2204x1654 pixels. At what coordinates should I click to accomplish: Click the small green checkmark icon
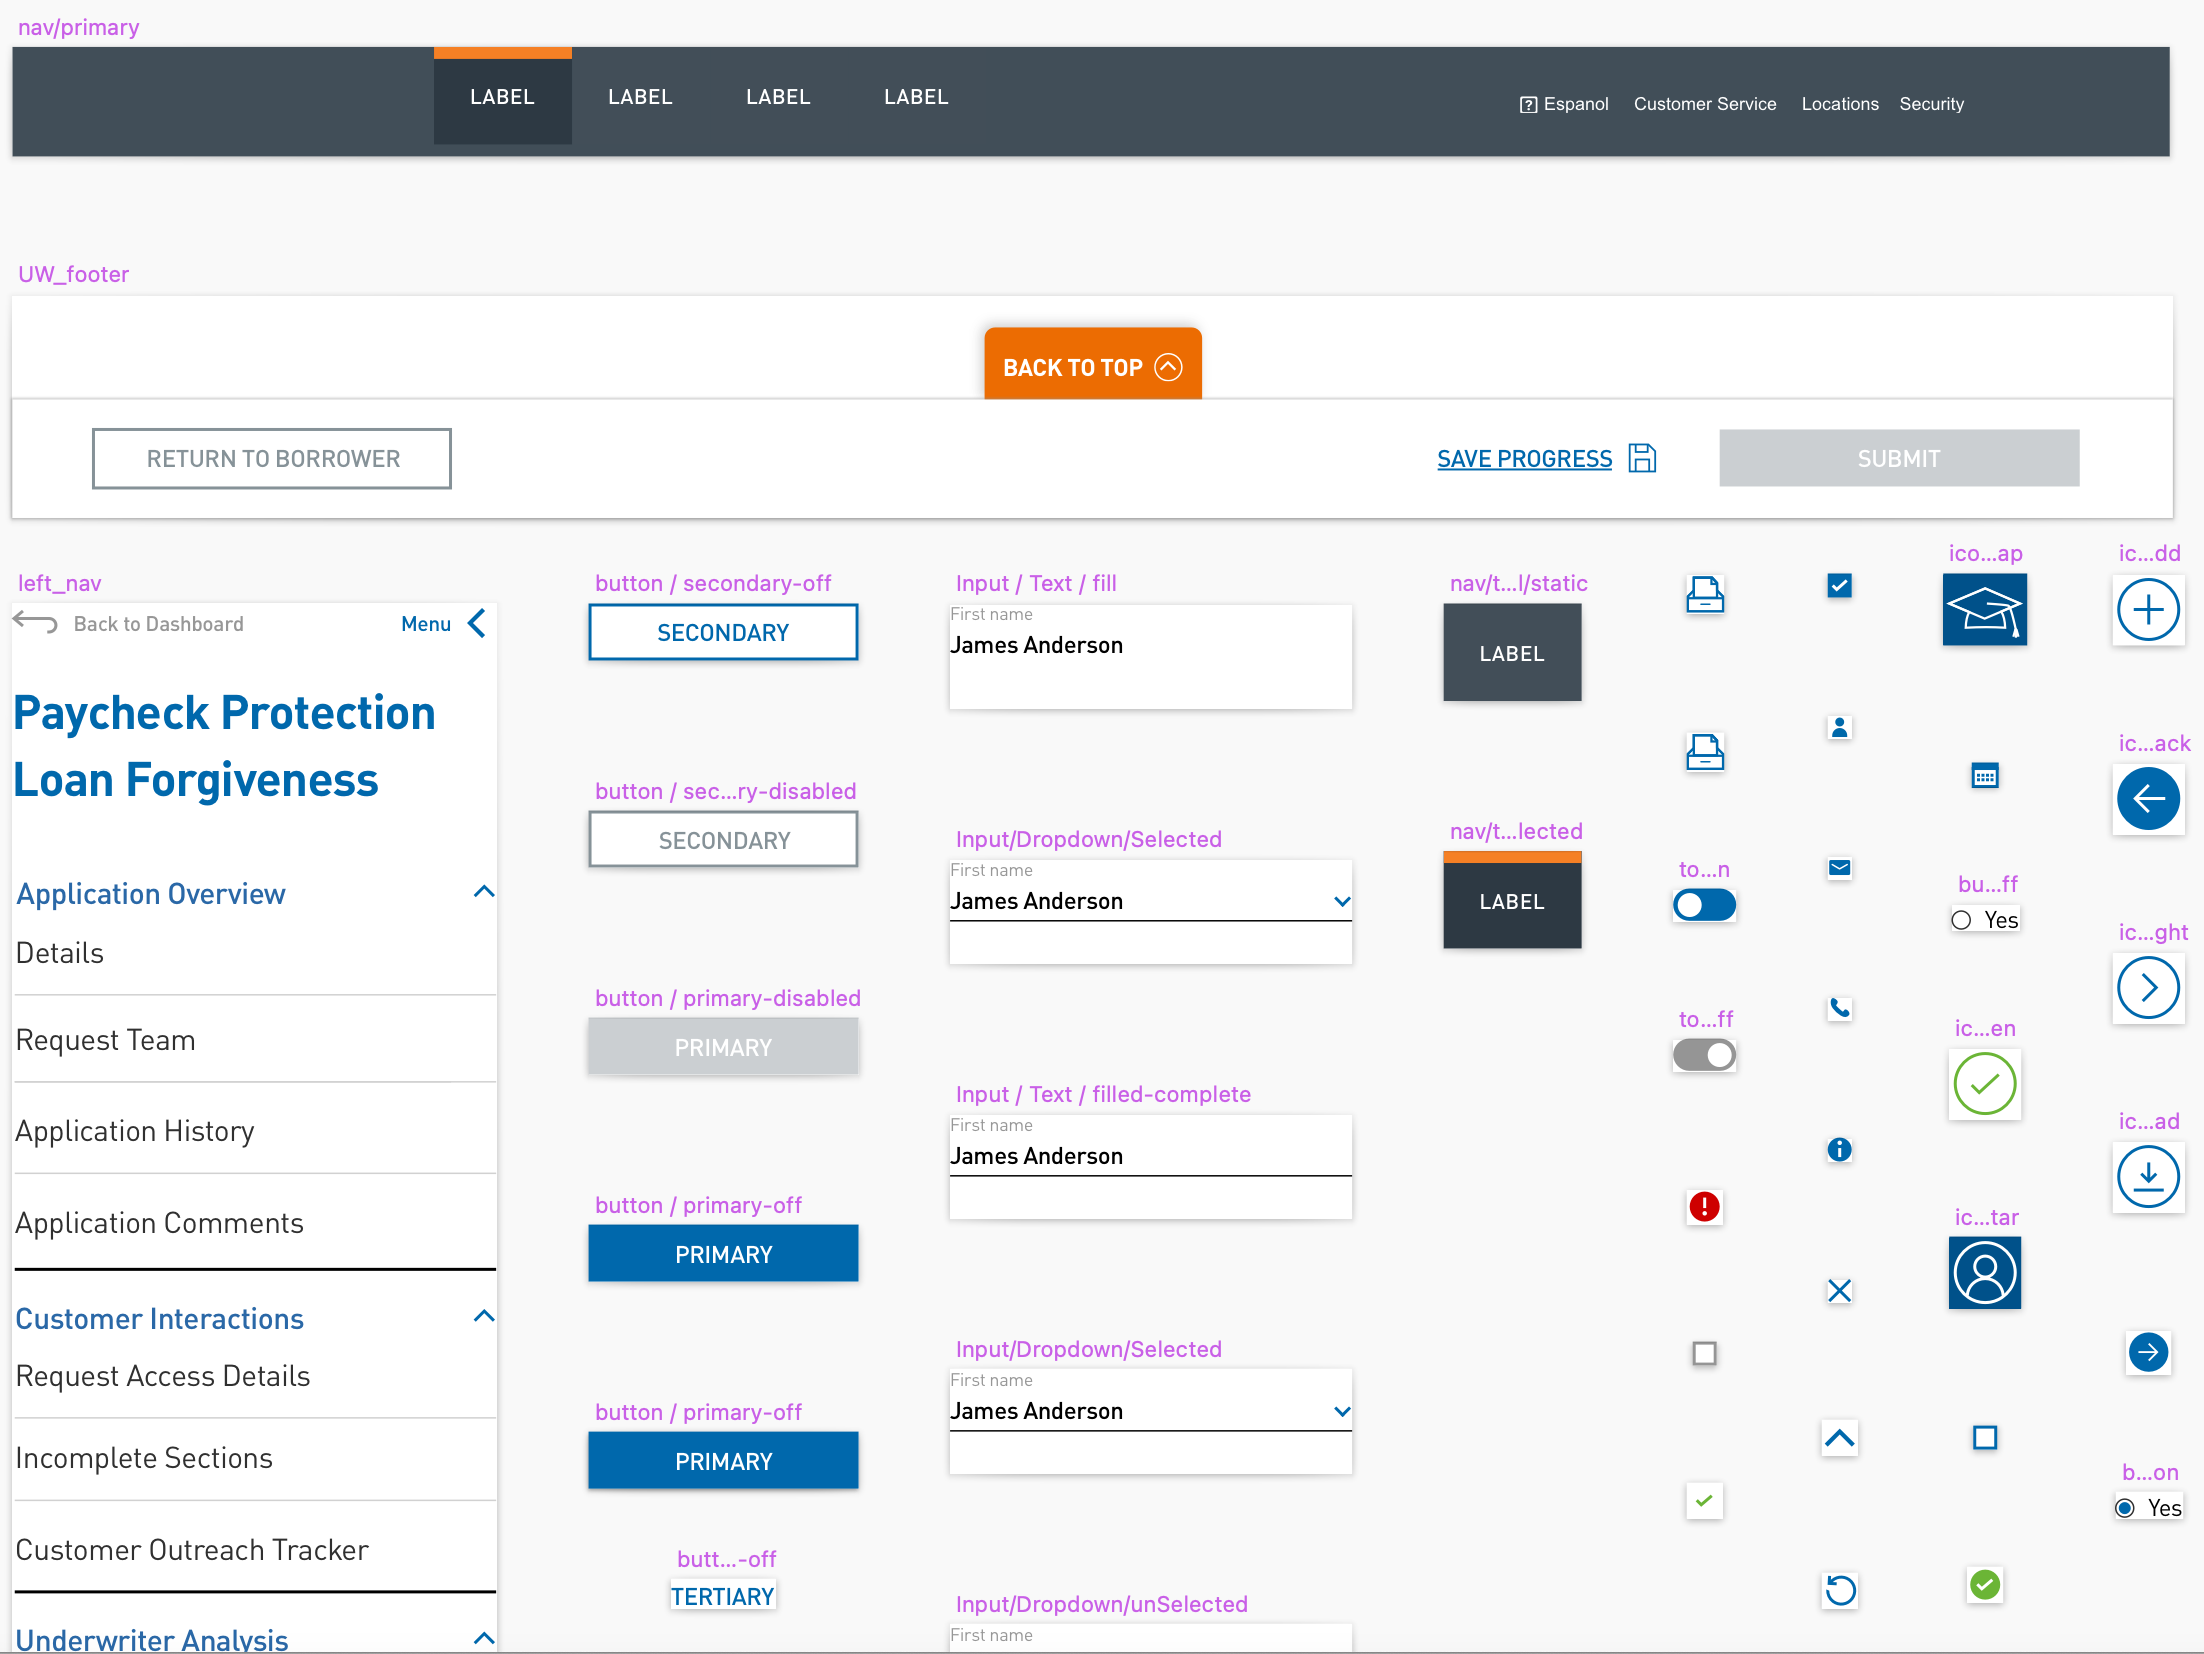tap(1704, 1500)
